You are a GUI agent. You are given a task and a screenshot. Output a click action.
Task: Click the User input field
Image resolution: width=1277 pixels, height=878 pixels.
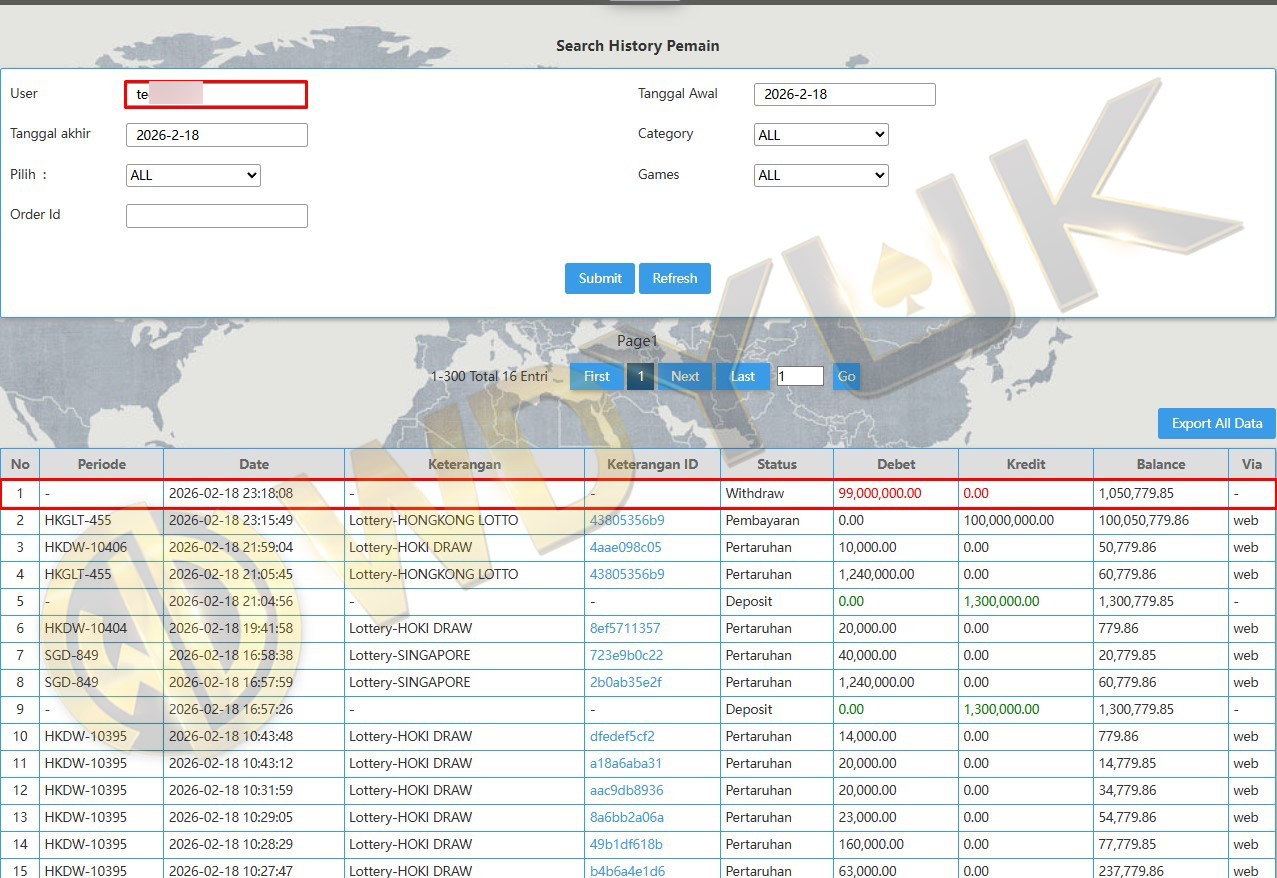point(216,95)
